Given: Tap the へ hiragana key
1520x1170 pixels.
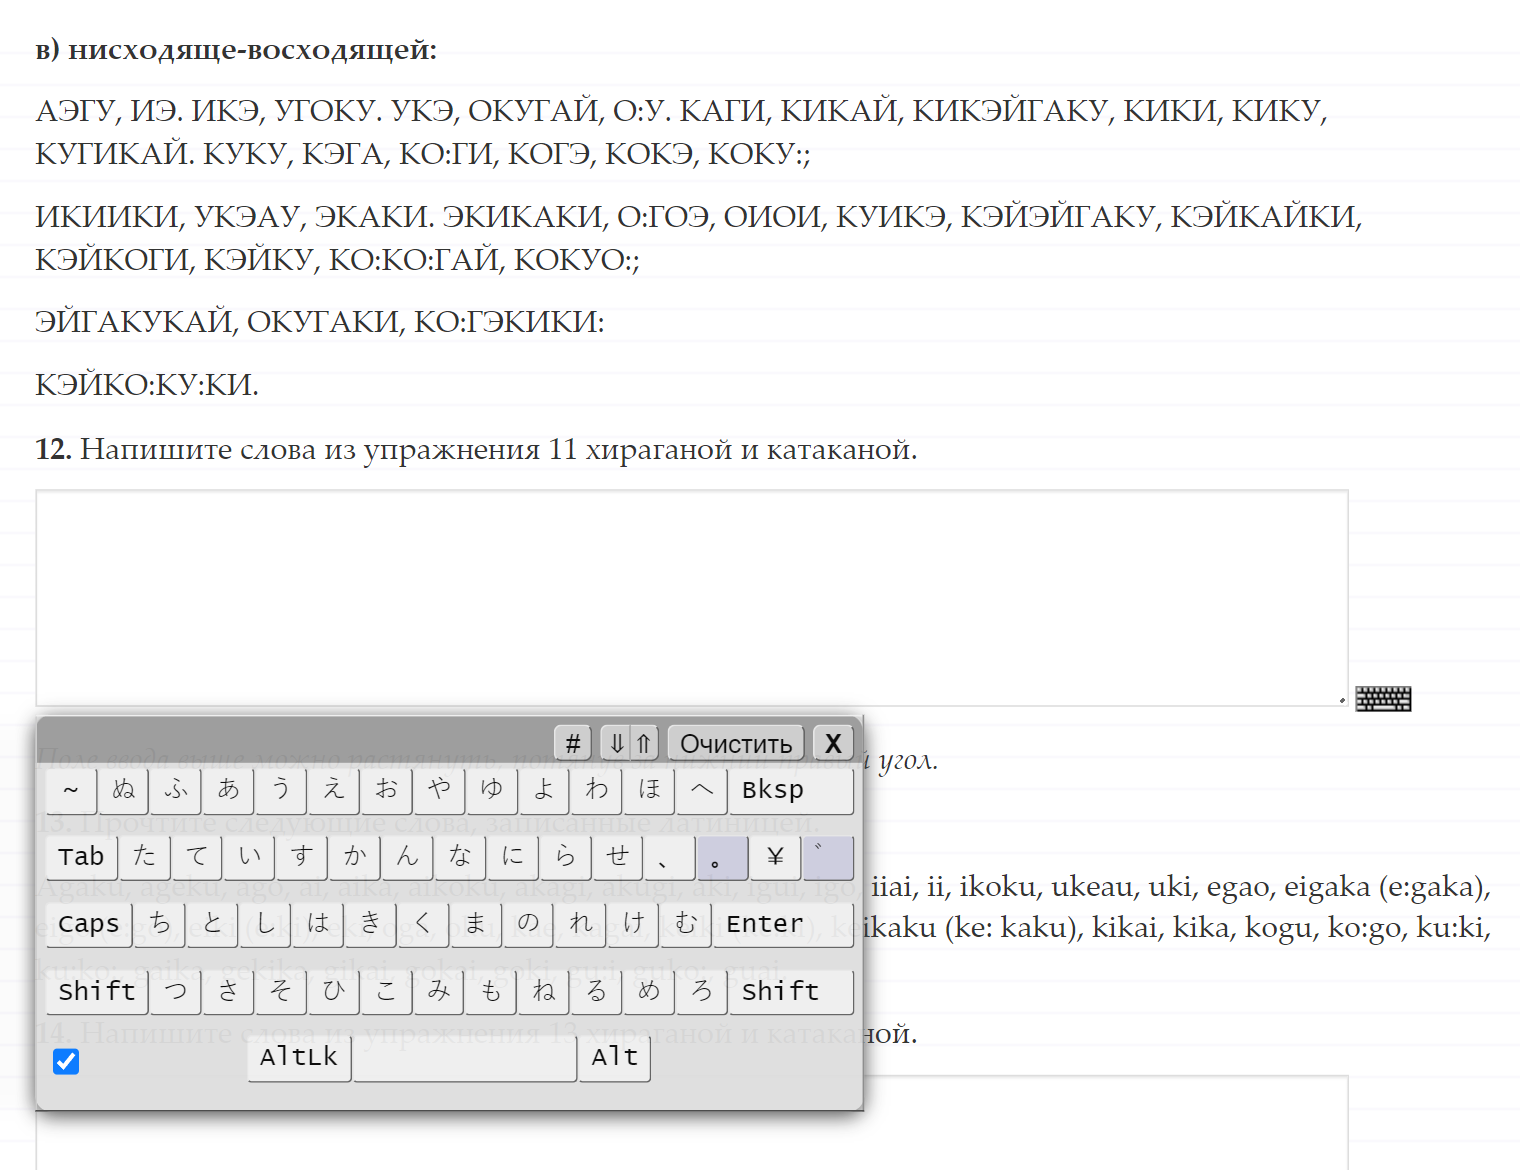Looking at the screenshot, I should [x=701, y=790].
